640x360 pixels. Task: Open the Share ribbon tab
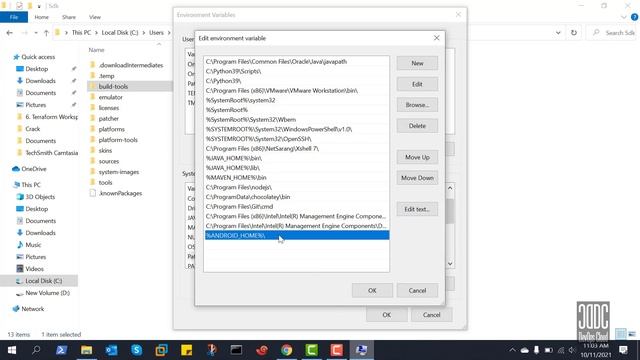point(69,17)
